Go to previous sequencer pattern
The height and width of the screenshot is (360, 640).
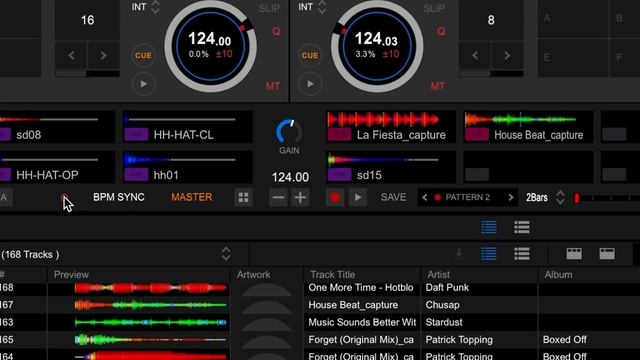point(424,198)
